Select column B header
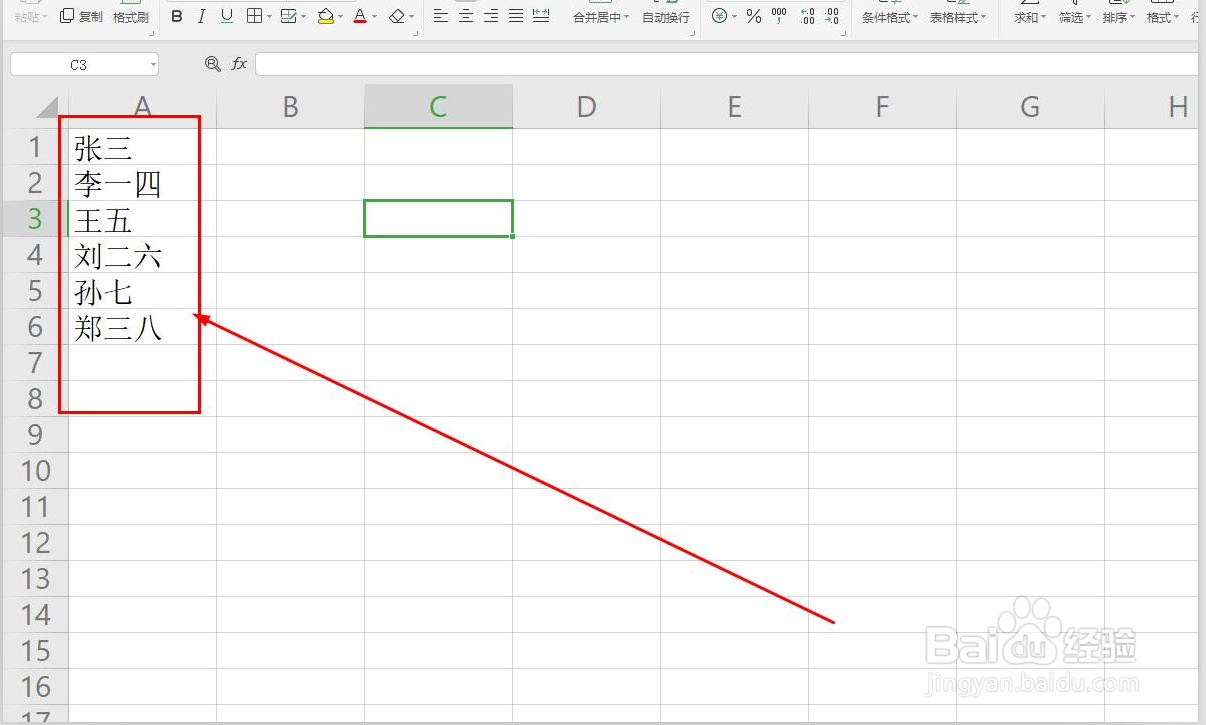The image size is (1206, 725). pyautogui.click(x=290, y=107)
